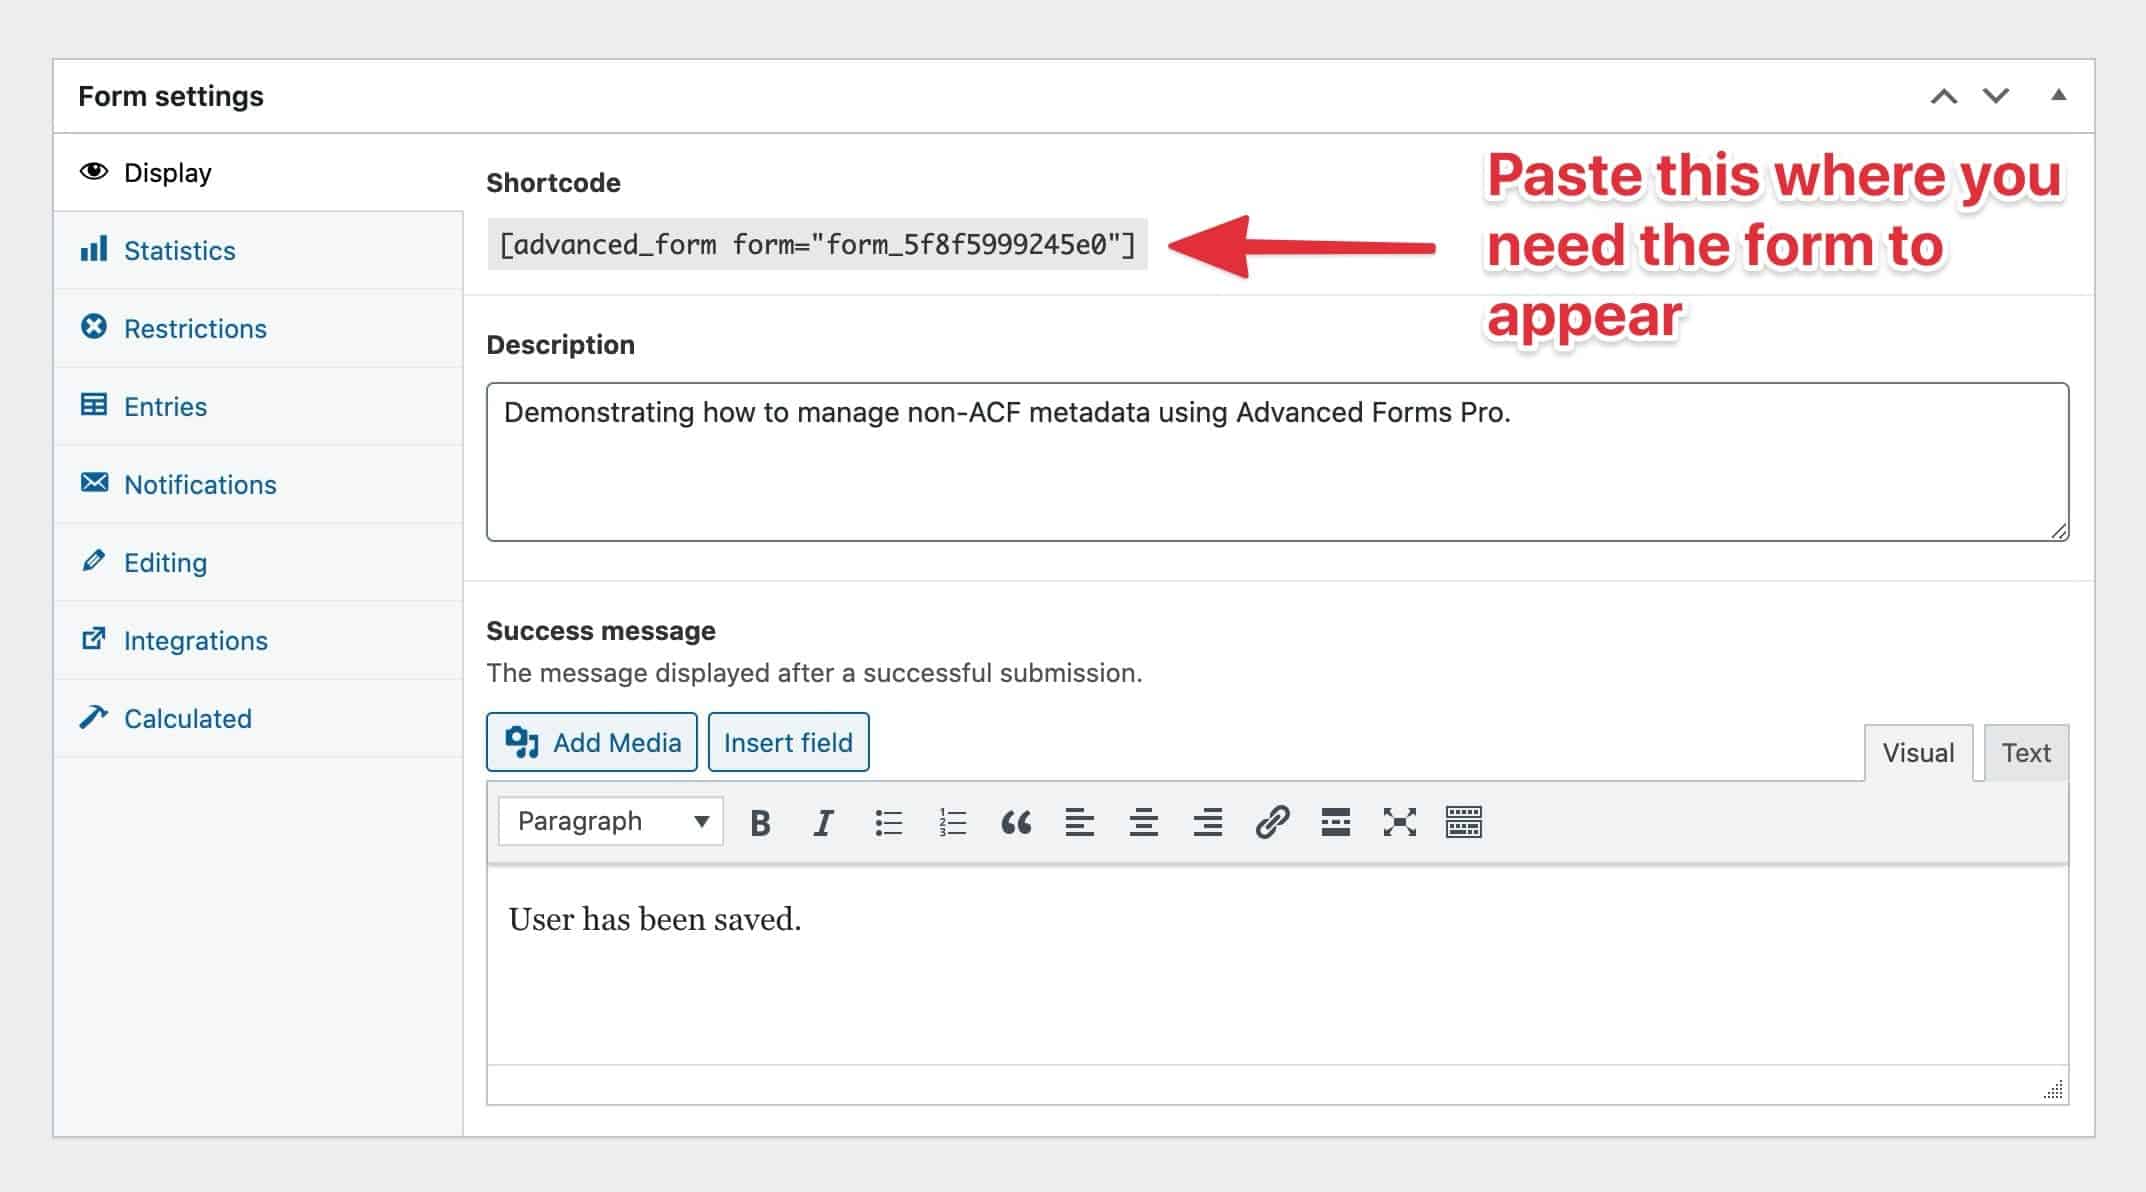Click the Italic formatting icon
2146x1192 pixels.
823,823
